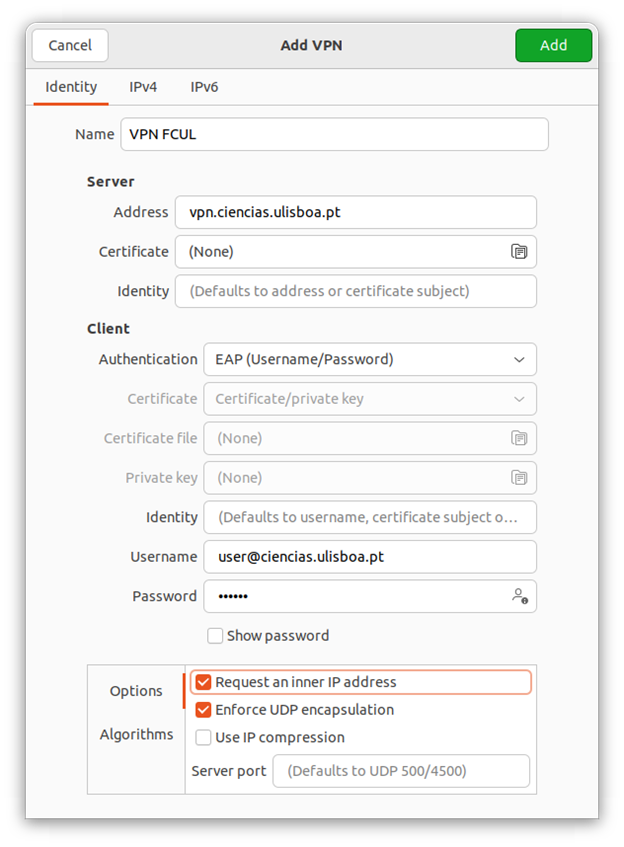Cancel the Add VPN dialog
The height and width of the screenshot is (847, 624).
pyautogui.click(x=70, y=45)
